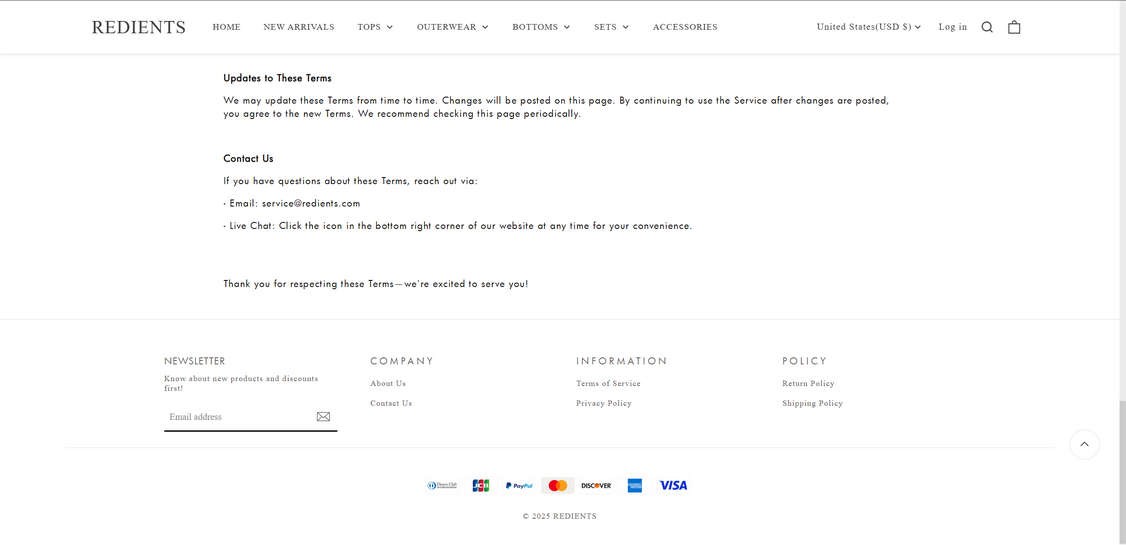Click the INFORMATION footer heading
The height and width of the screenshot is (545, 1126).
(x=622, y=361)
